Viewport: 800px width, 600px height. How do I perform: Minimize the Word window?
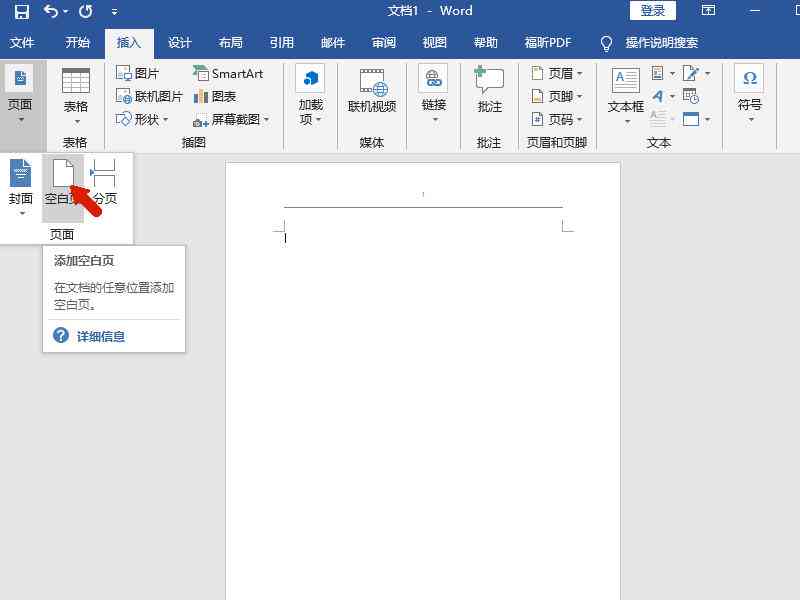coord(755,11)
